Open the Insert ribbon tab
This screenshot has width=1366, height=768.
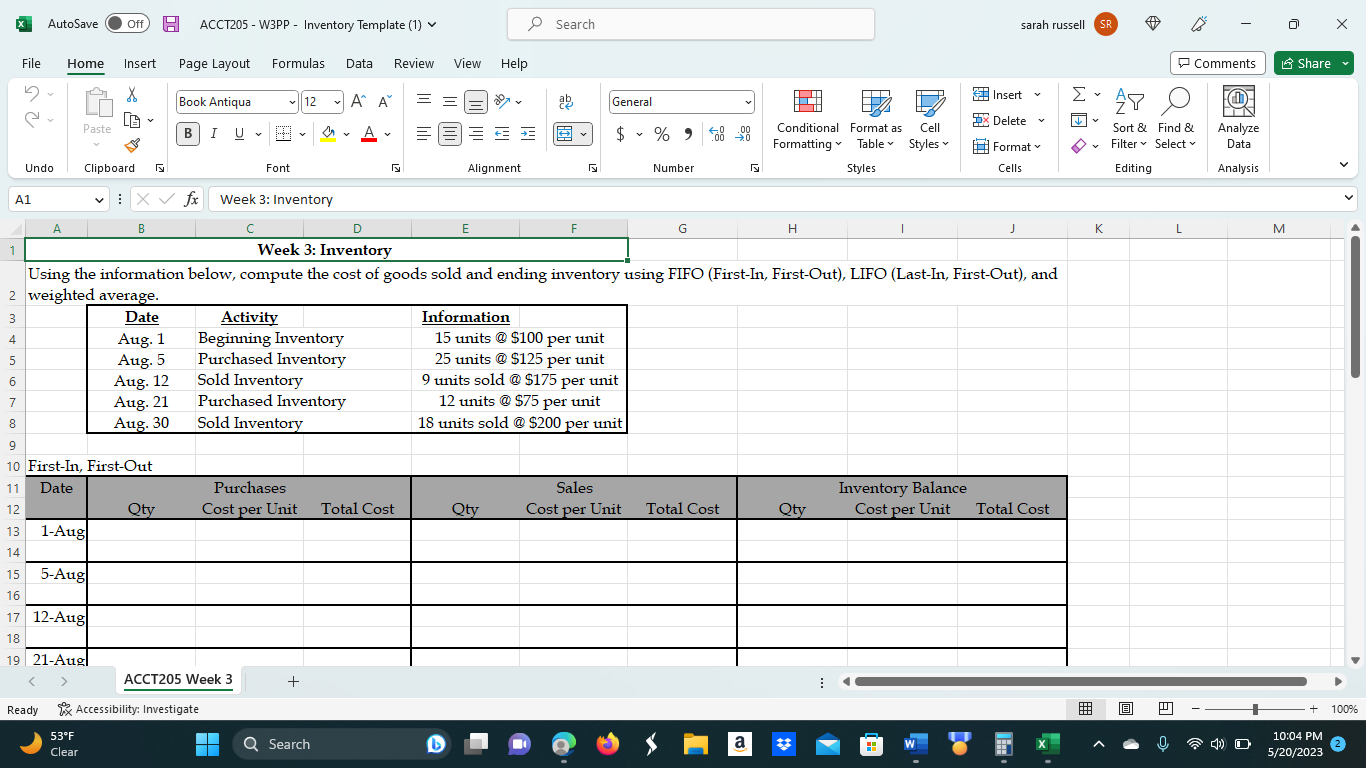[x=140, y=63]
